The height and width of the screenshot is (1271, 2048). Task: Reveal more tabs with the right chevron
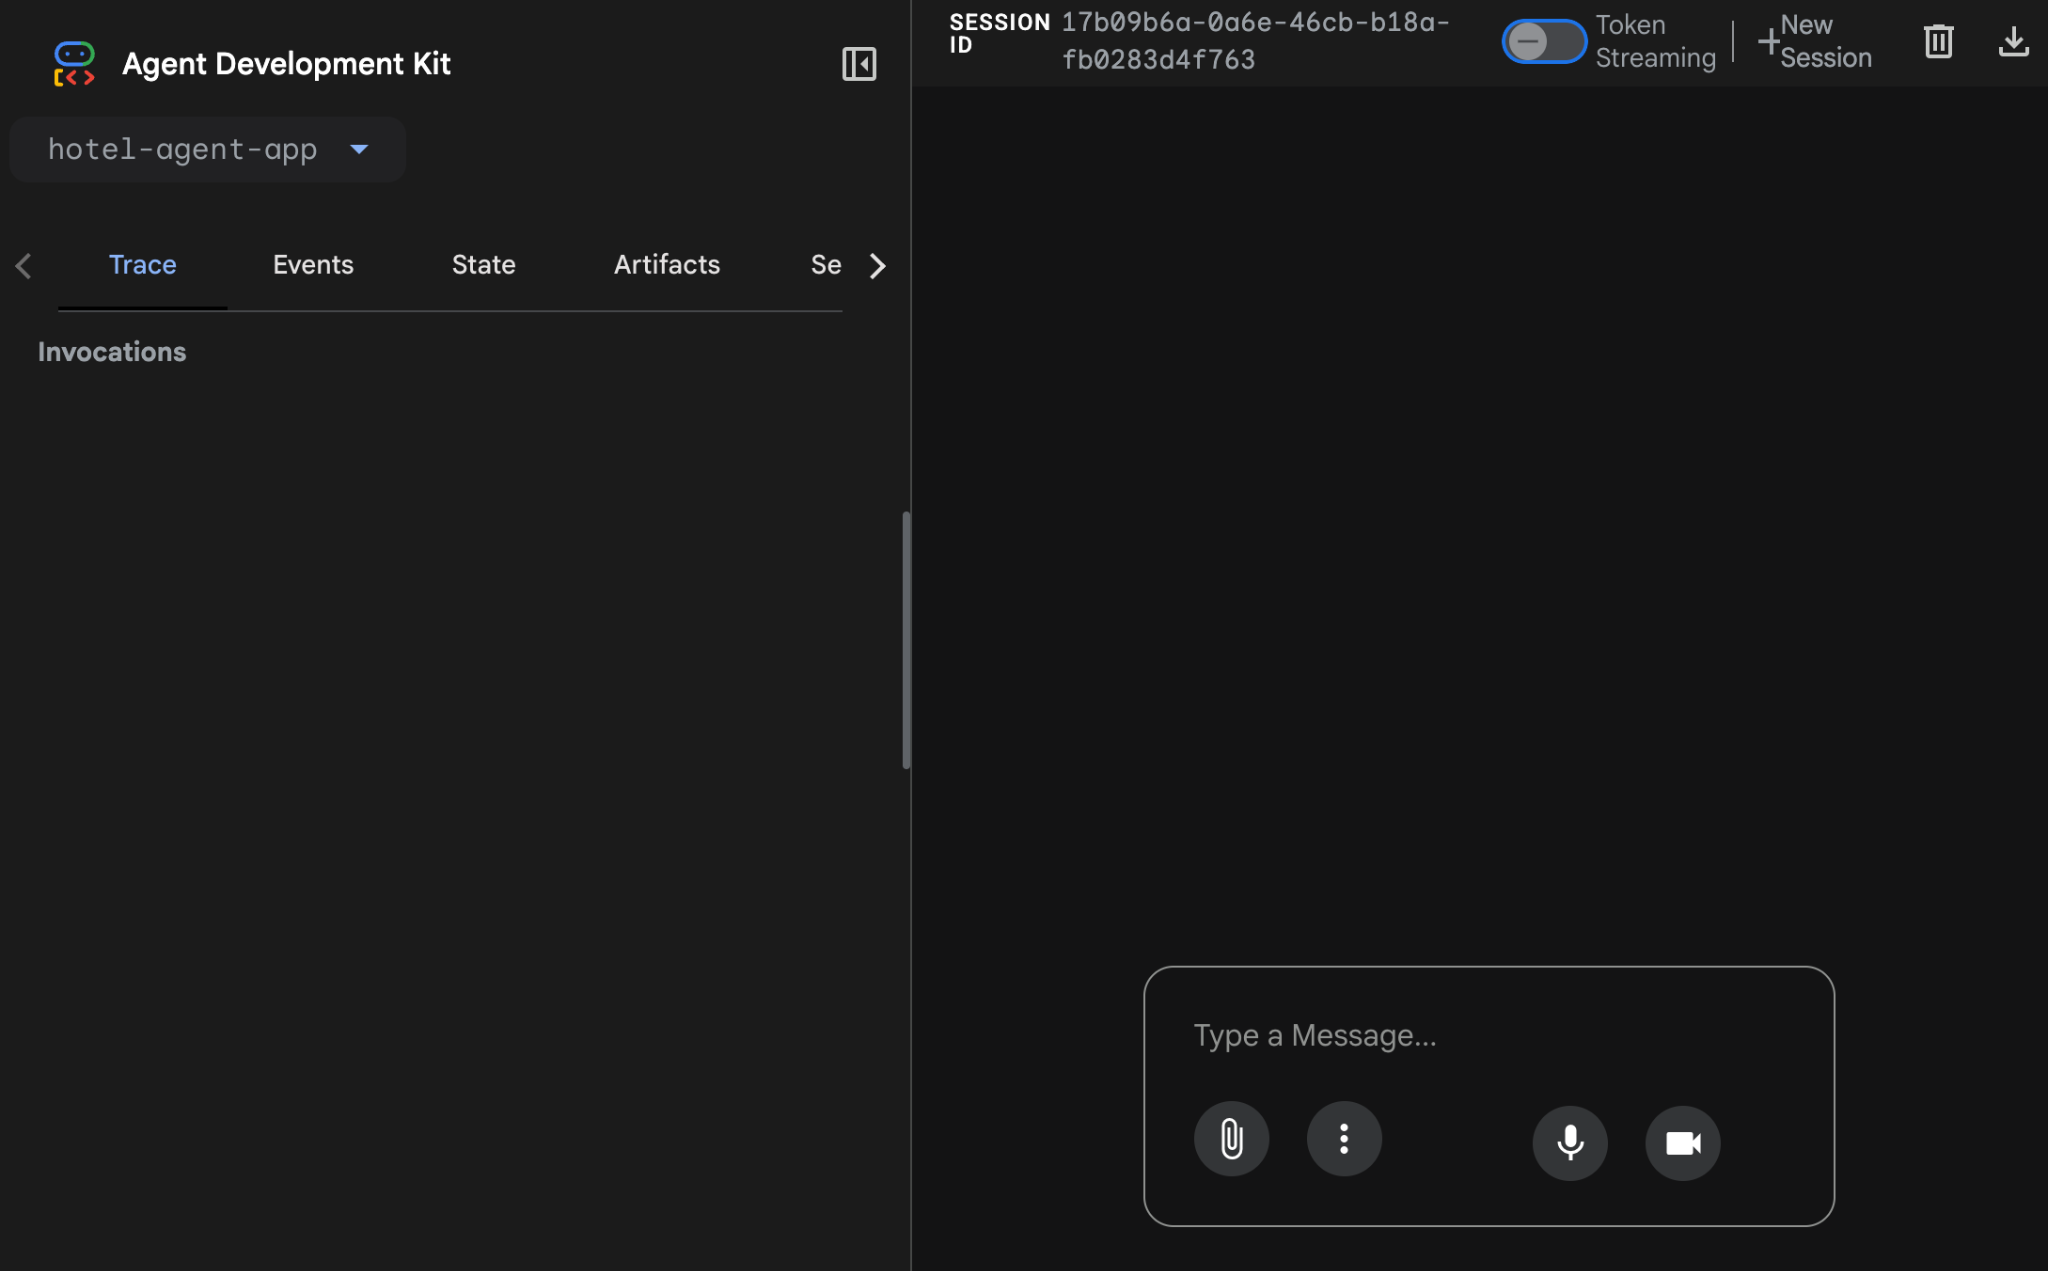point(877,265)
